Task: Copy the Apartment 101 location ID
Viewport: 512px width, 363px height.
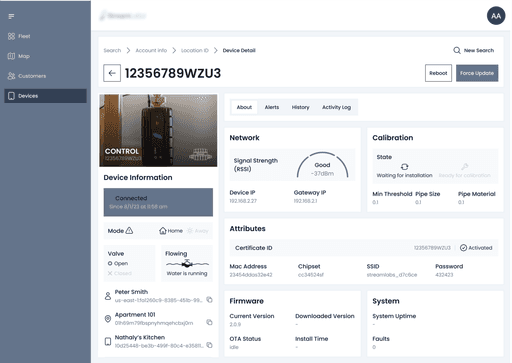Action: (209, 322)
